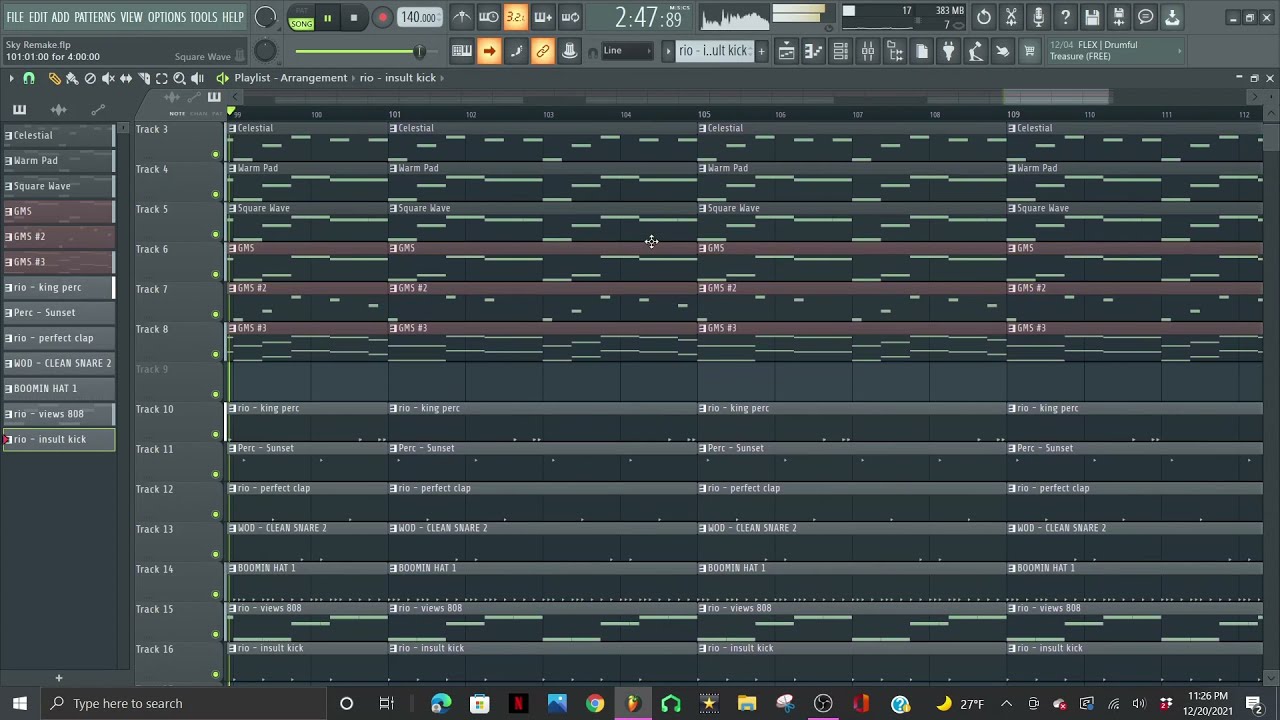Select the Slice tool in Playlist
Viewport: 1280px width, 720px height.
(144, 78)
